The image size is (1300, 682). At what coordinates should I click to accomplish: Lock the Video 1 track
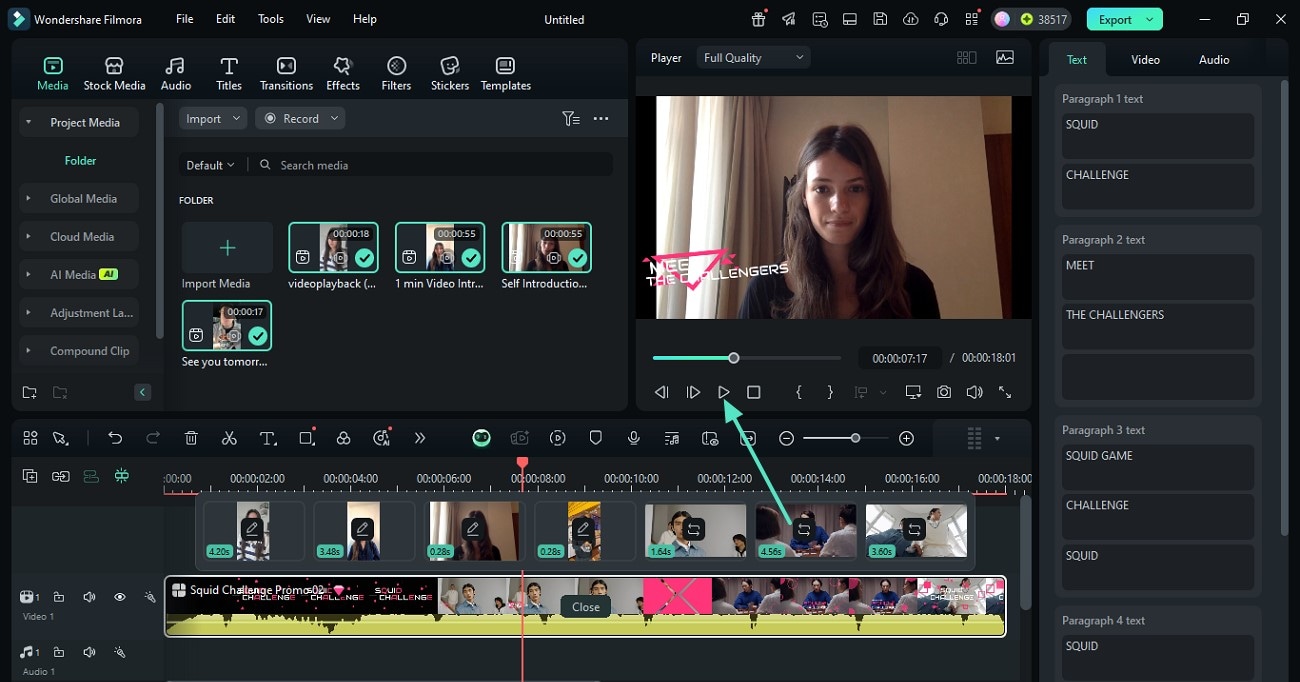click(x=59, y=597)
